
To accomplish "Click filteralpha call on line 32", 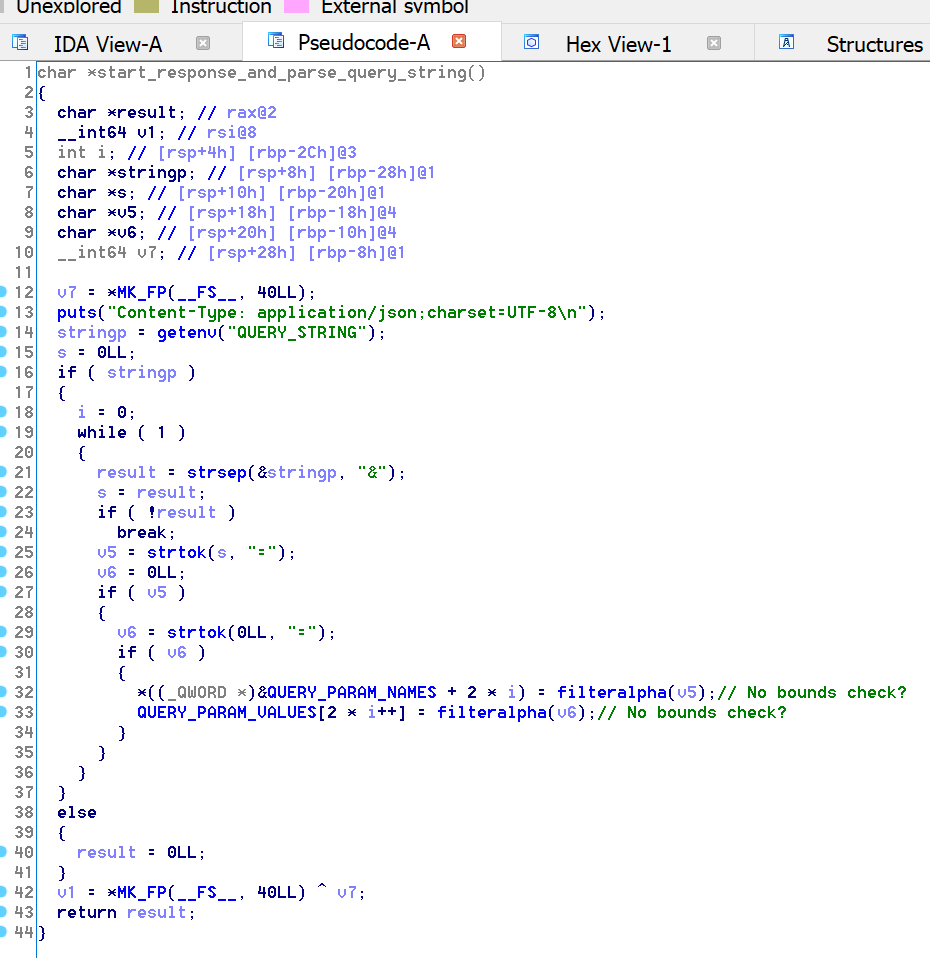I will coord(612,692).
